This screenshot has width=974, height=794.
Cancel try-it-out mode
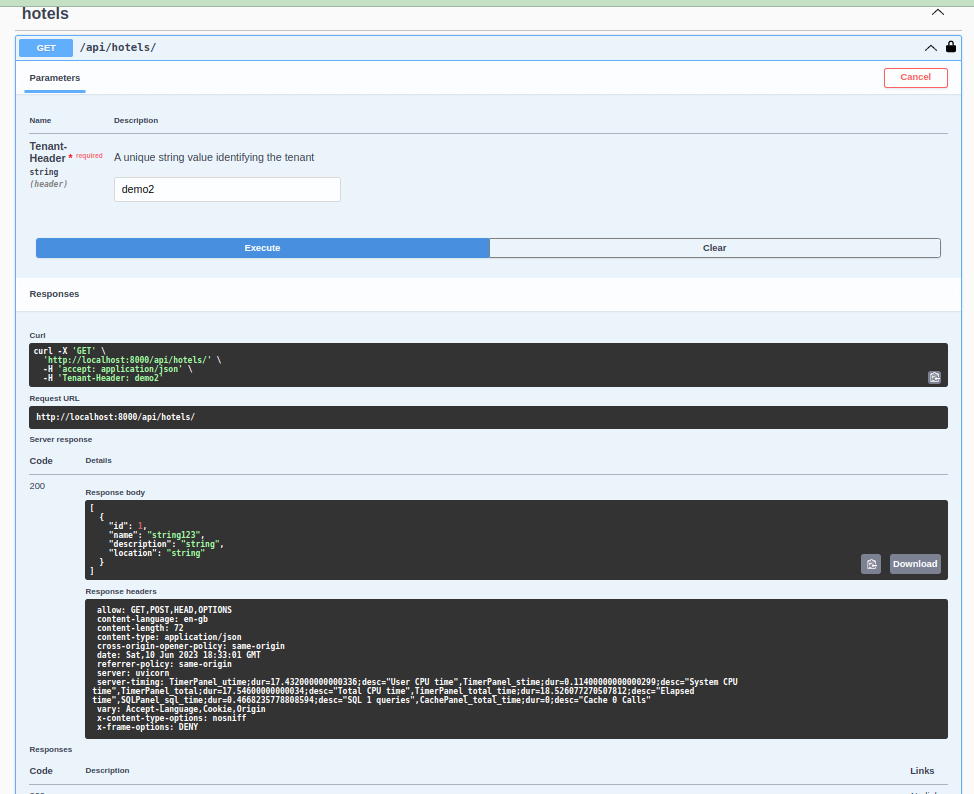[x=915, y=77]
